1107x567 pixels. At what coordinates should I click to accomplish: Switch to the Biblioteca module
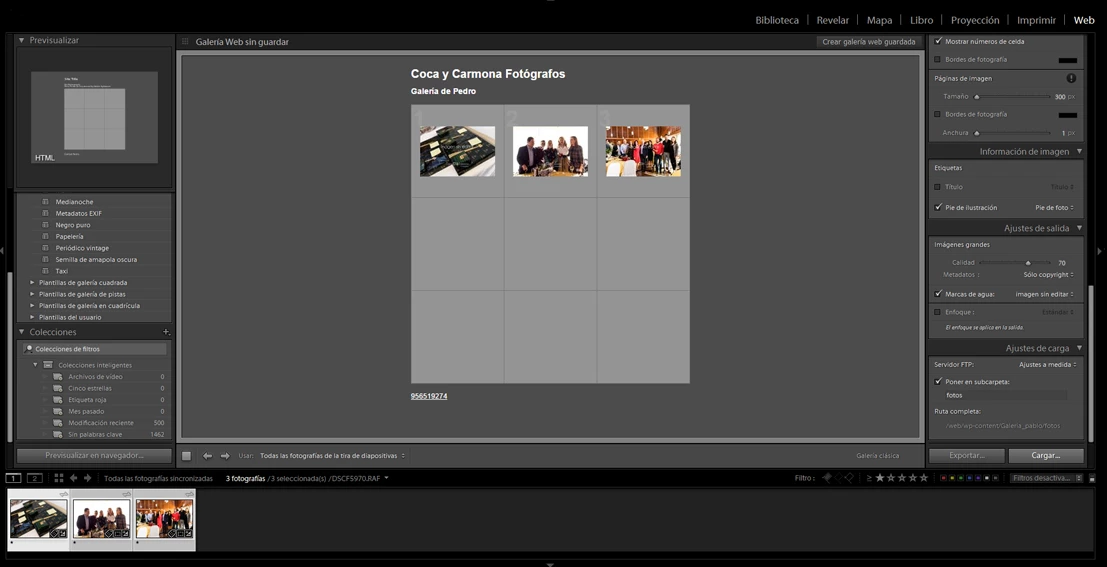coord(777,20)
